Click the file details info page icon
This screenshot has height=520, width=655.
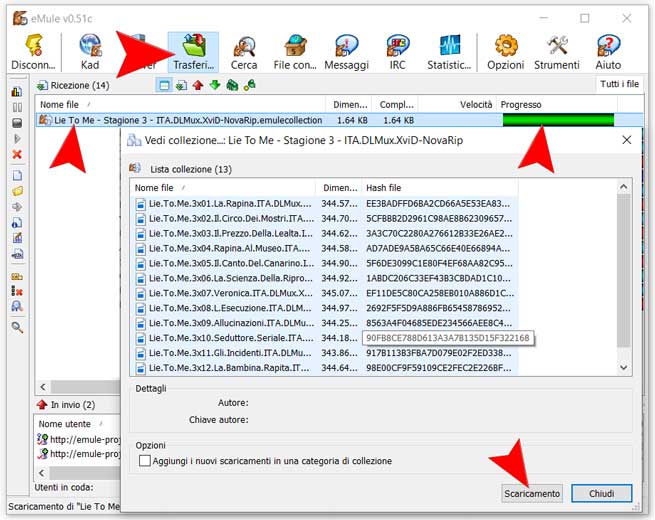tap(17, 223)
